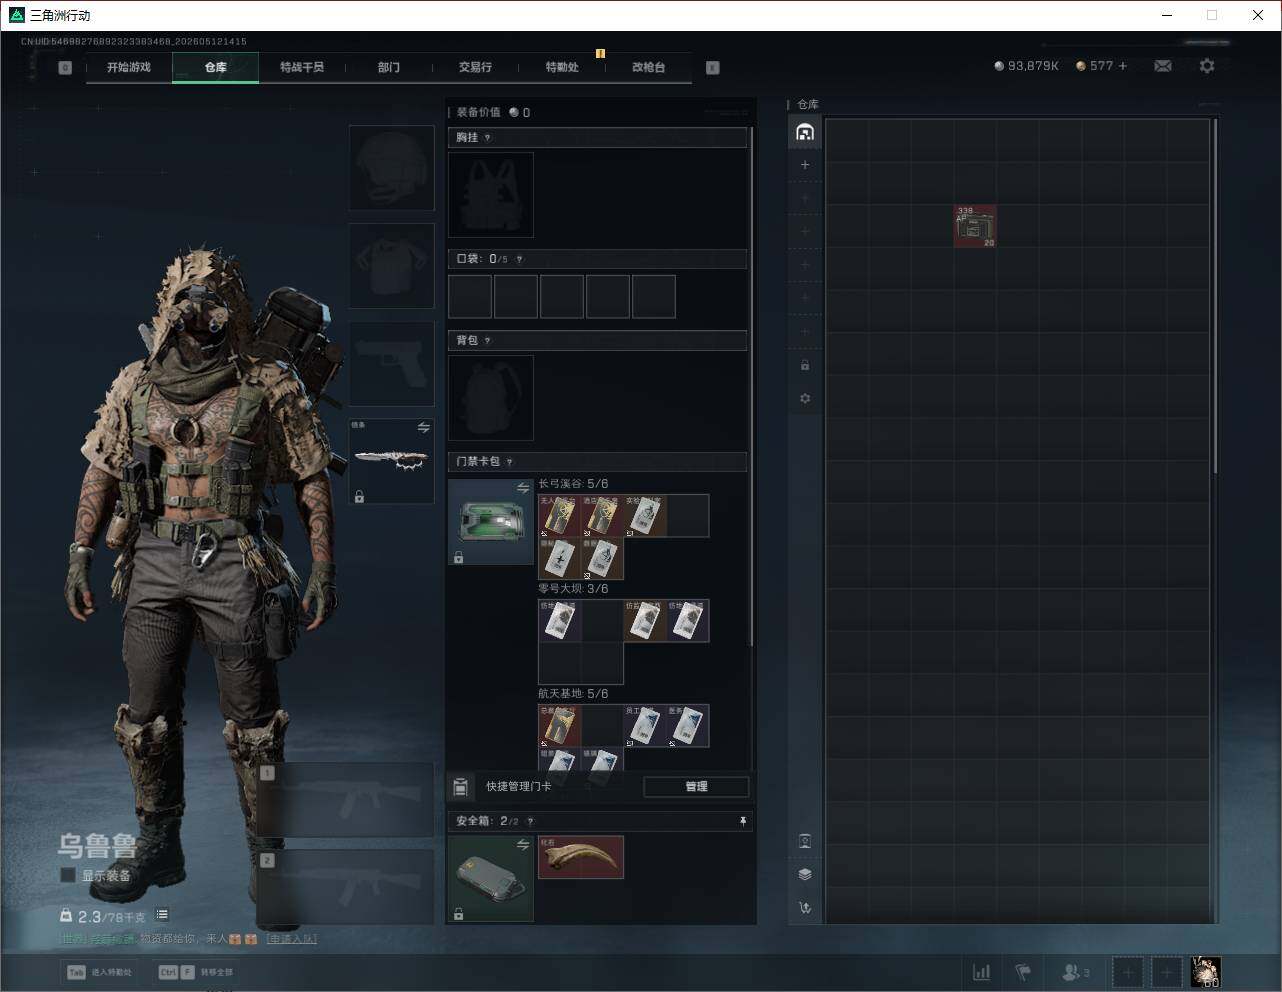
Task: Show help for 门禁卡包
Action: [x=510, y=461]
